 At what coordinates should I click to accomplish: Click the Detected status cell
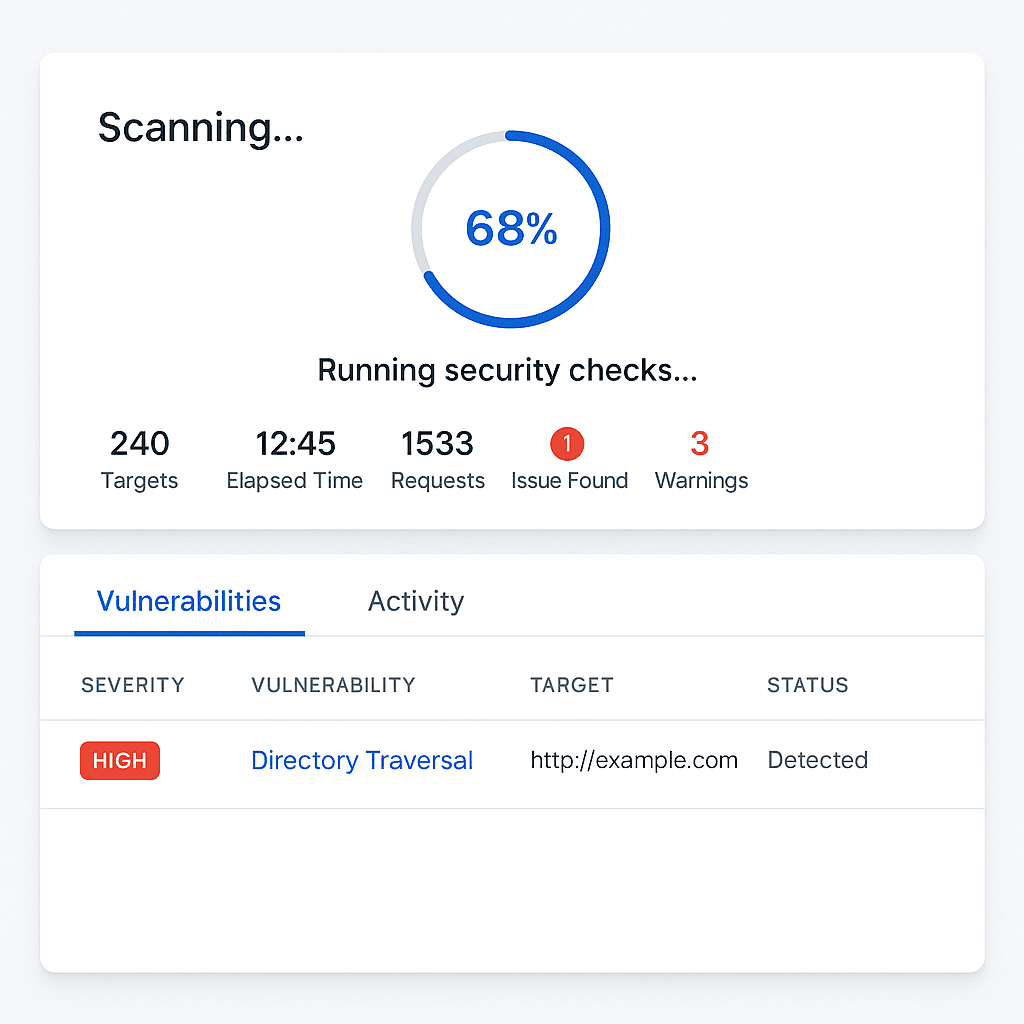click(818, 761)
